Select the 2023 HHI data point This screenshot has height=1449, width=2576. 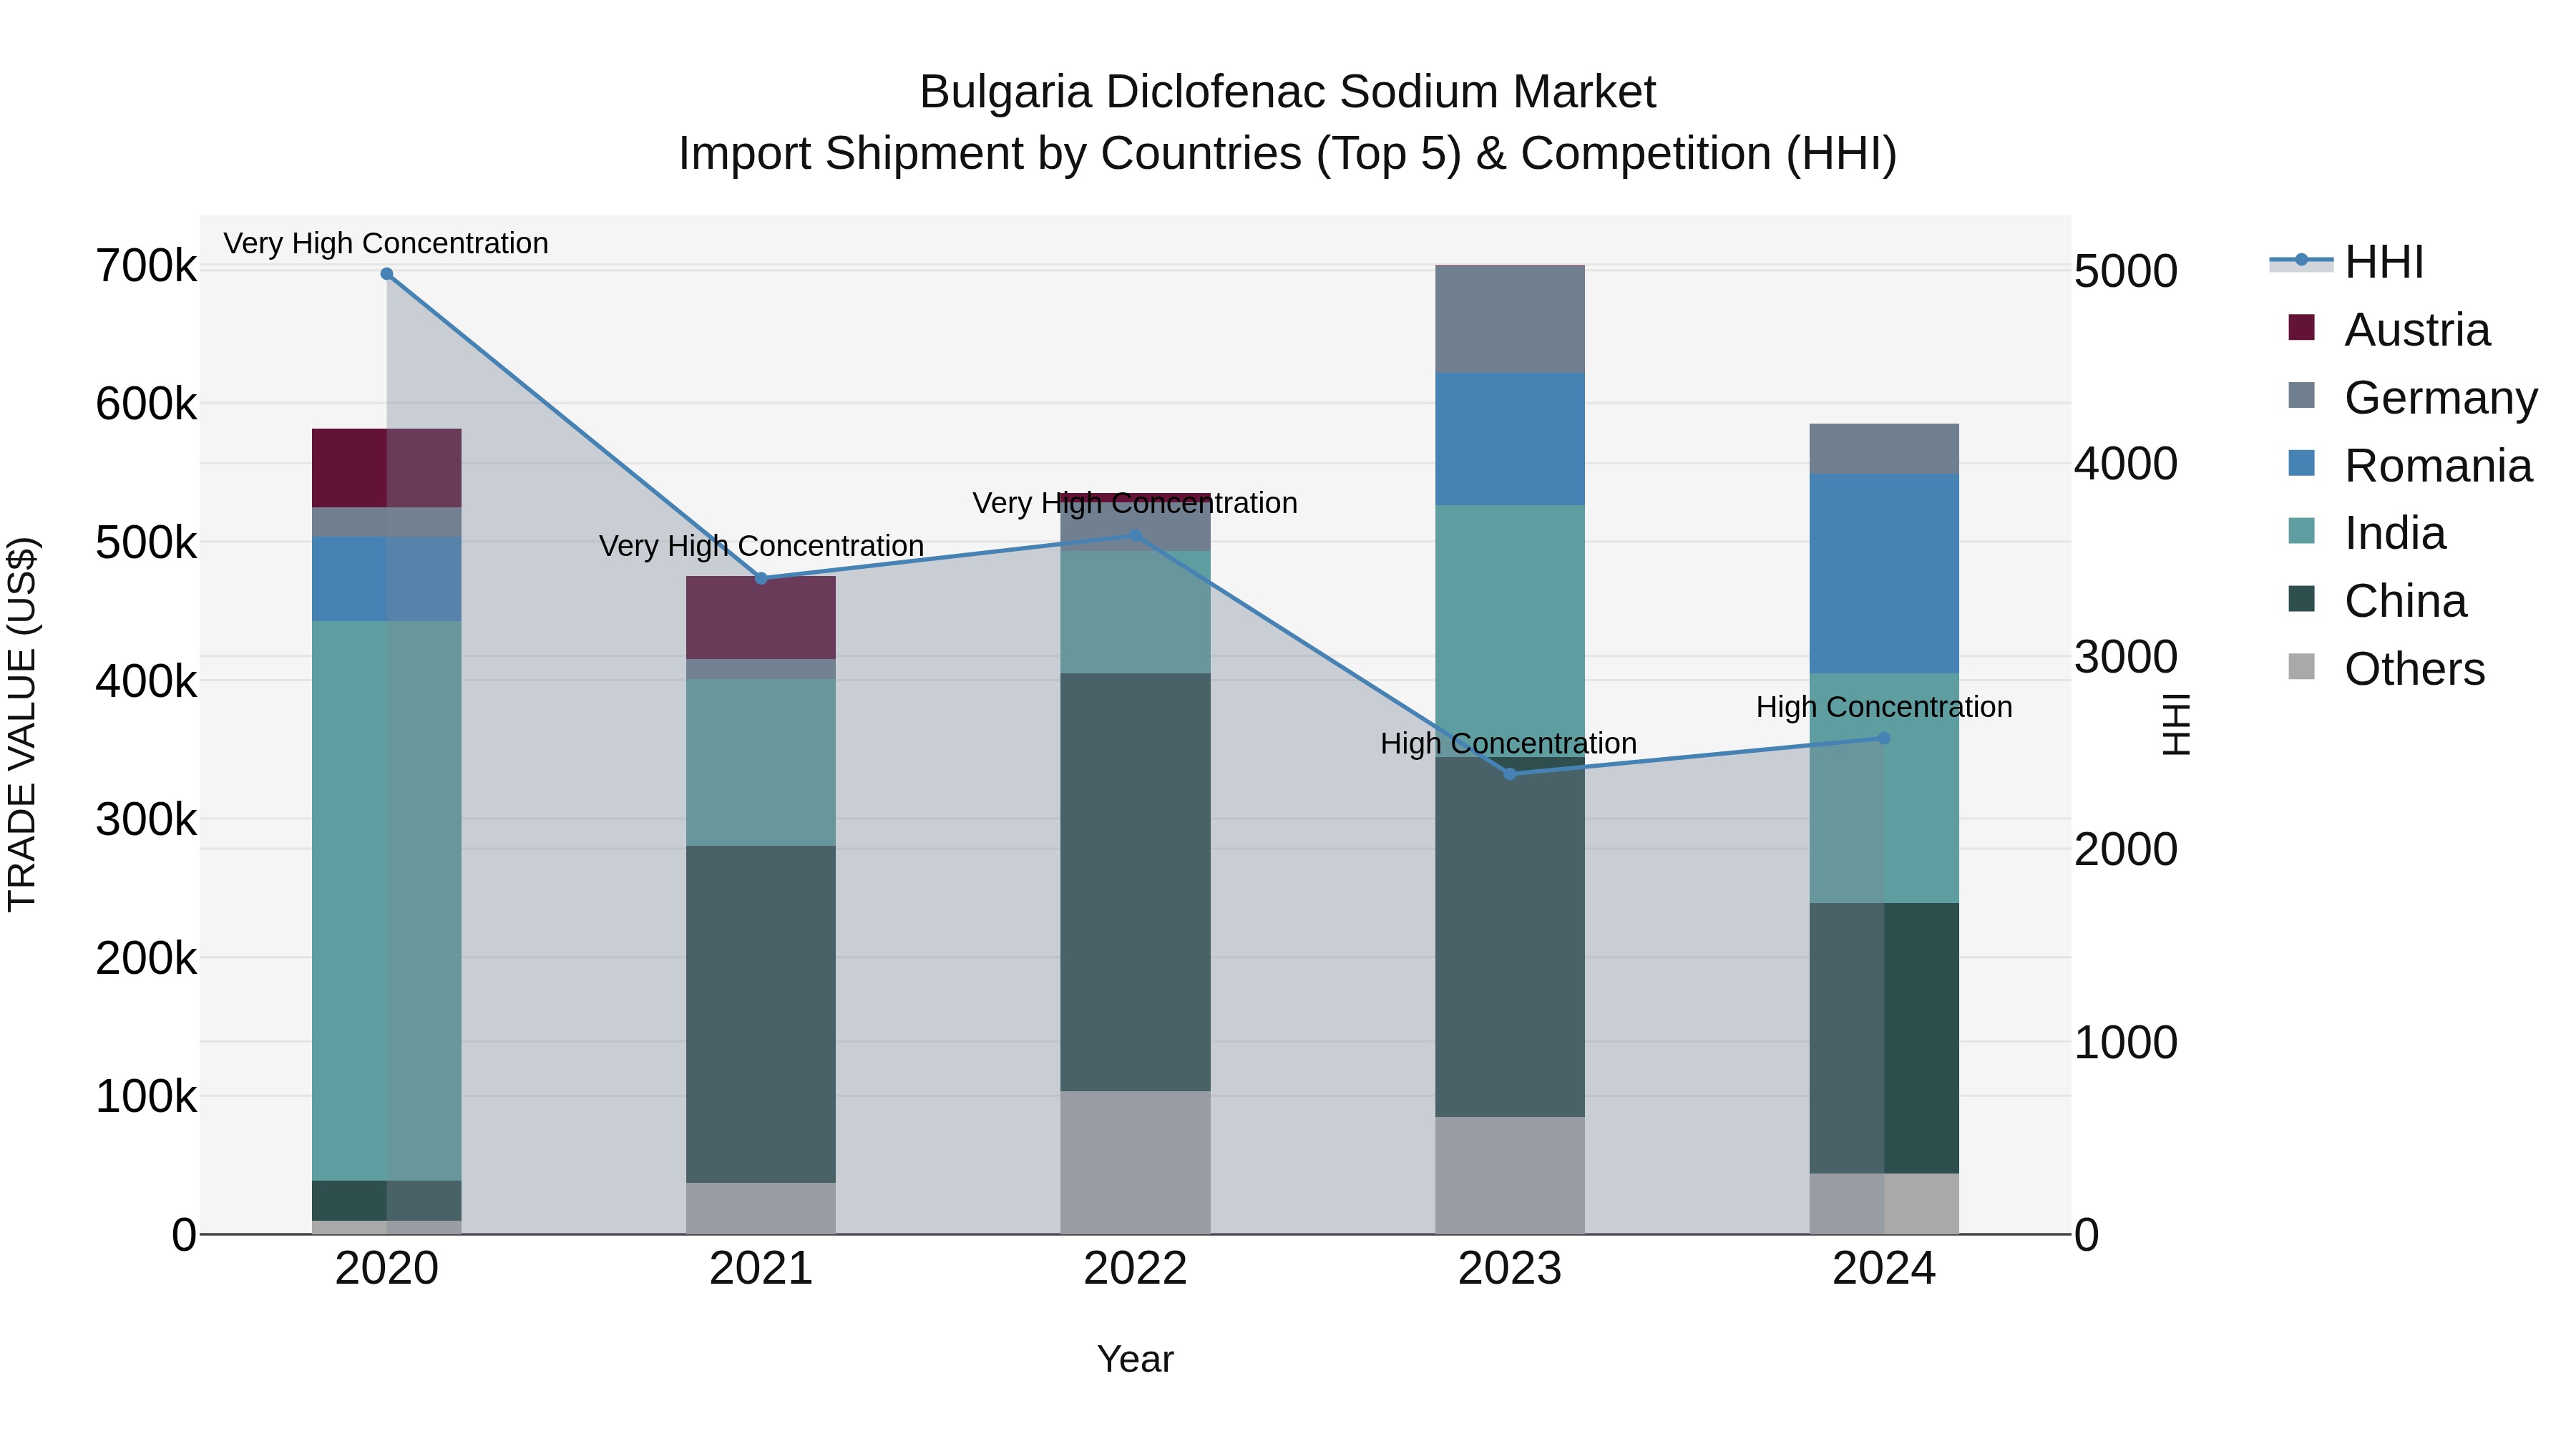(x=1510, y=774)
